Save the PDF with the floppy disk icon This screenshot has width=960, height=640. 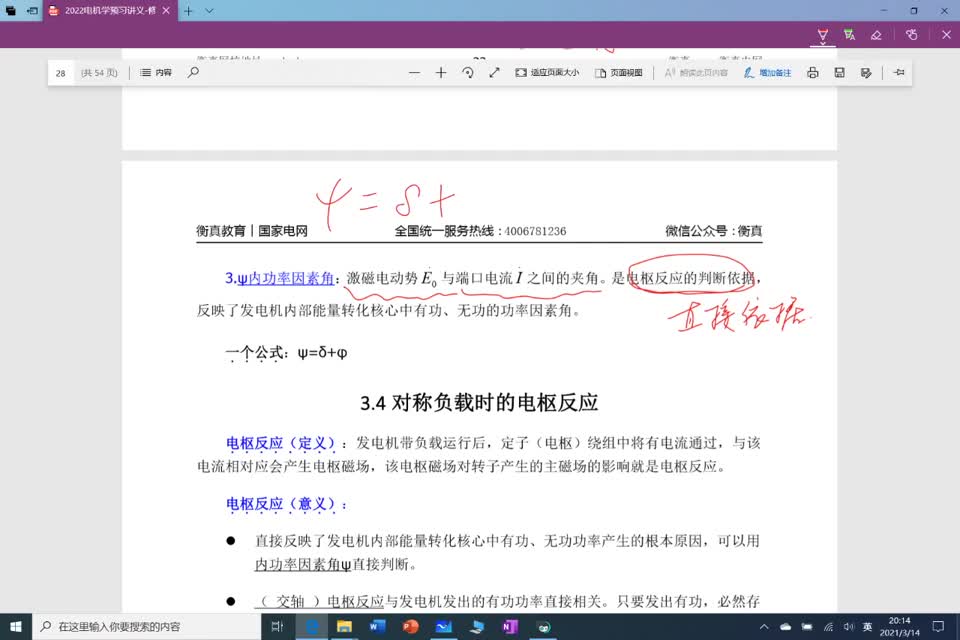point(839,73)
